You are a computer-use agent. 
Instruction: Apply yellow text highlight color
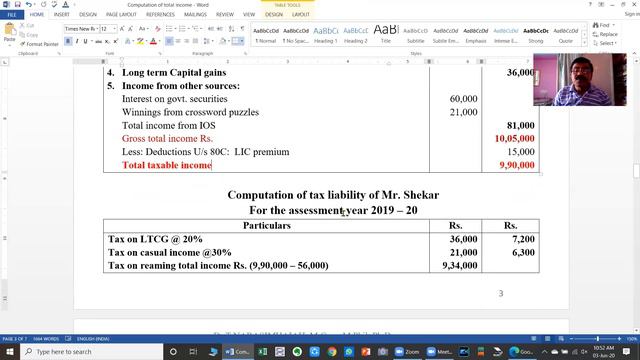(140, 41)
